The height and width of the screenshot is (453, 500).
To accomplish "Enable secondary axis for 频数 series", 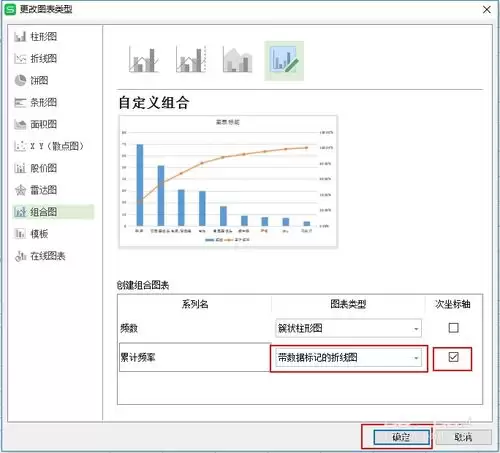I will (x=453, y=328).
